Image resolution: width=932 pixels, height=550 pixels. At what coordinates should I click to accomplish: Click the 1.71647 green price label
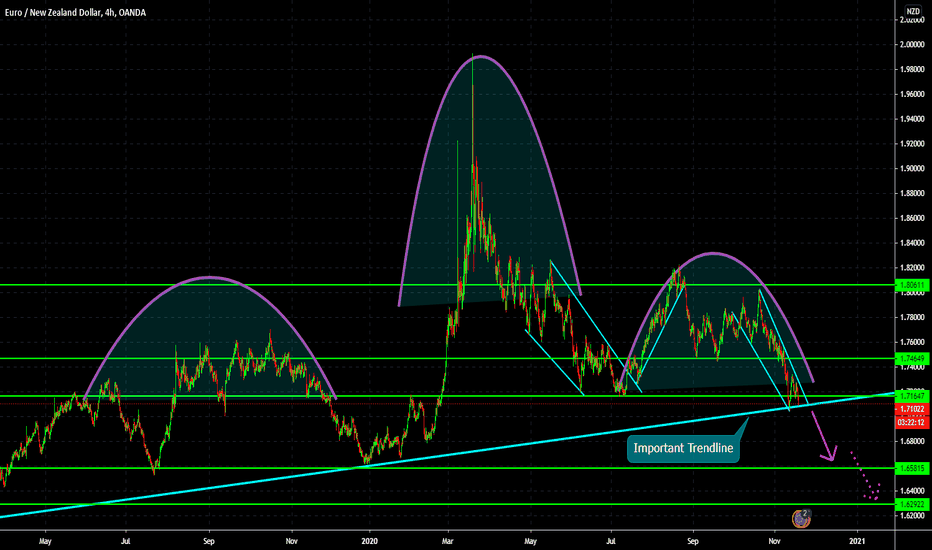[912, 396]
